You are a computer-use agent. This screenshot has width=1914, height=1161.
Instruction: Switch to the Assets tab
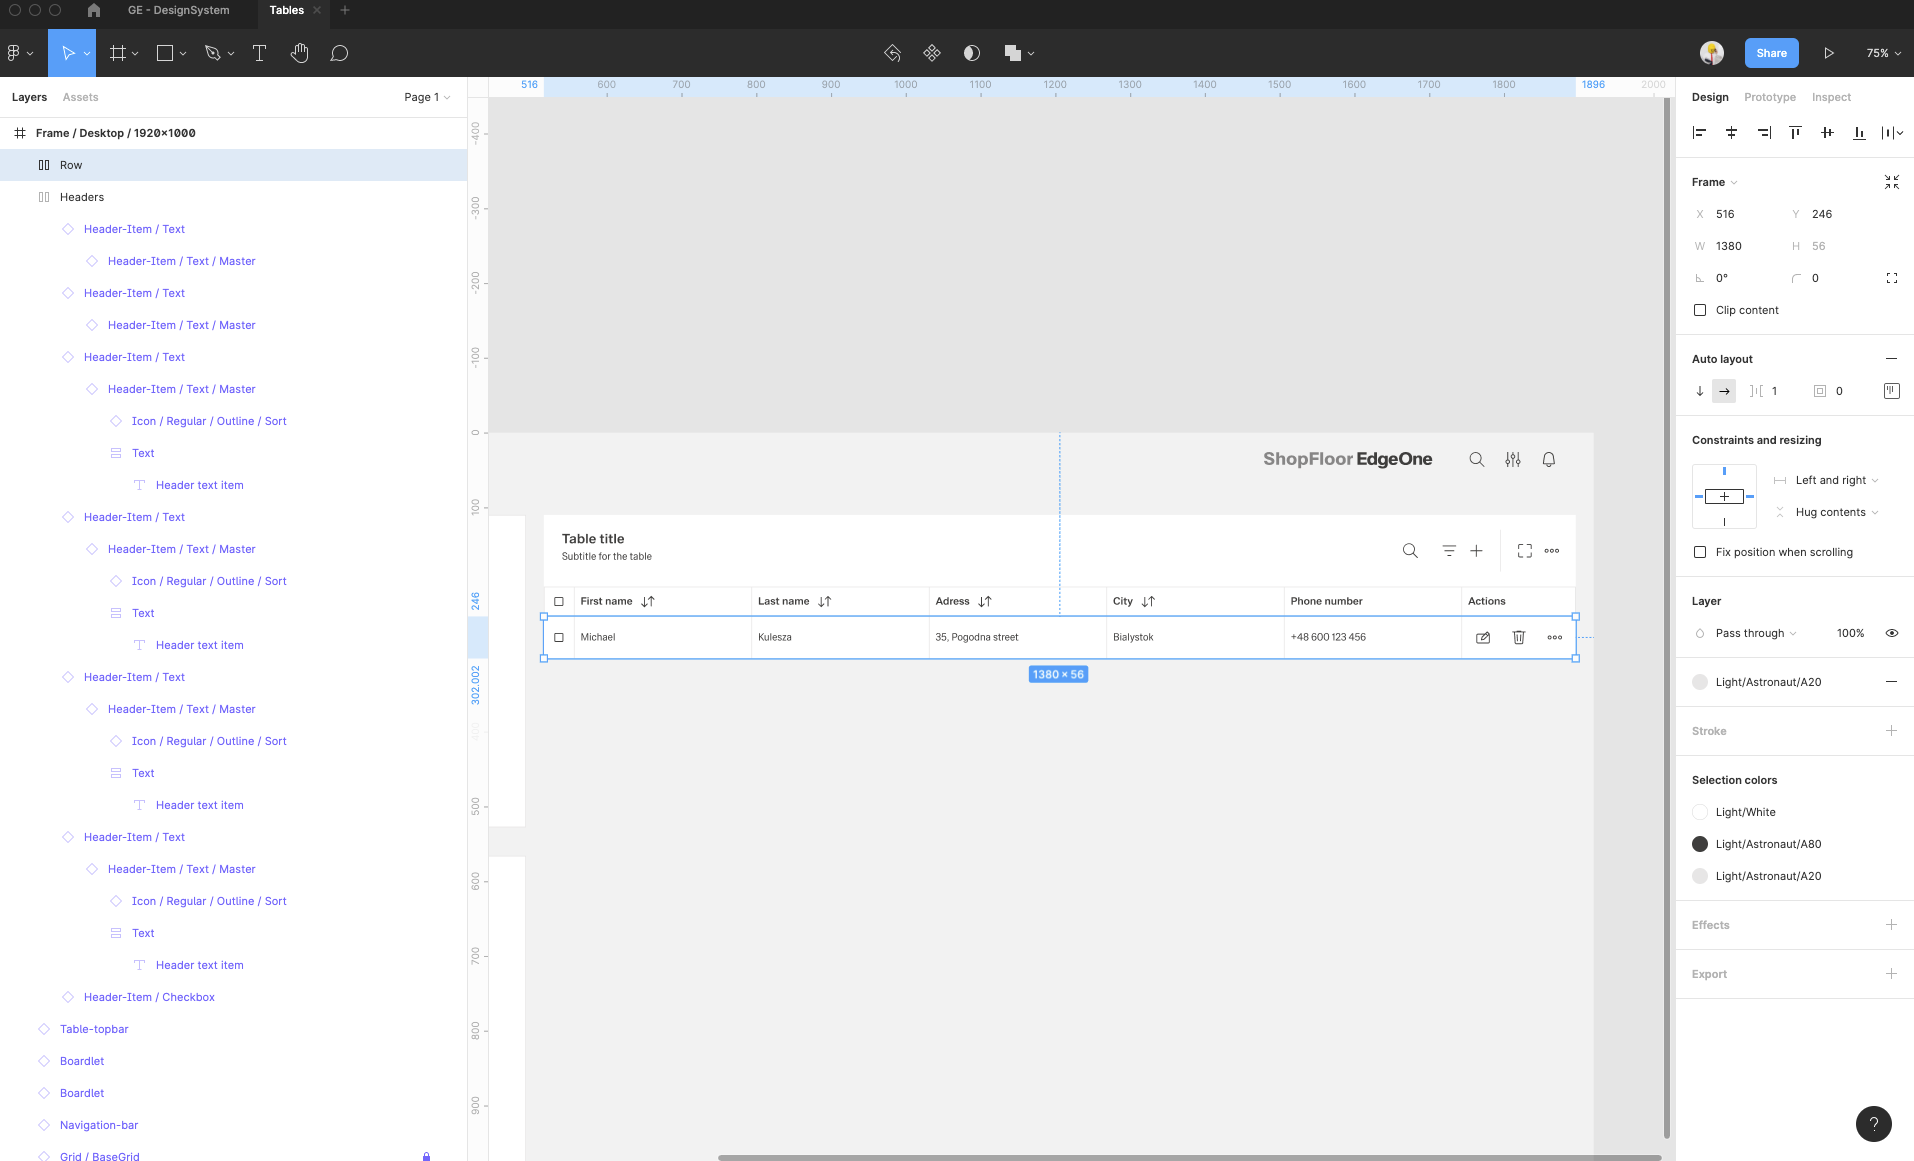coord(80,97)
